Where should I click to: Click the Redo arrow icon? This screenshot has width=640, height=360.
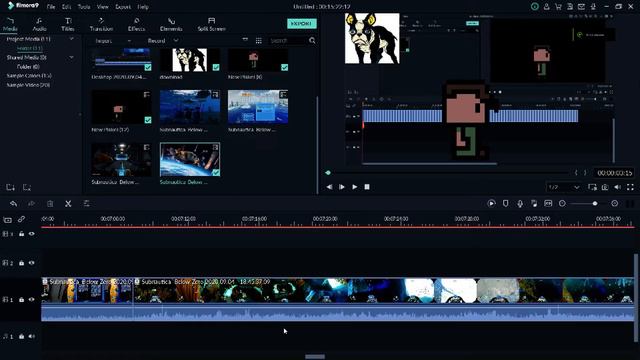coord(31,204)
